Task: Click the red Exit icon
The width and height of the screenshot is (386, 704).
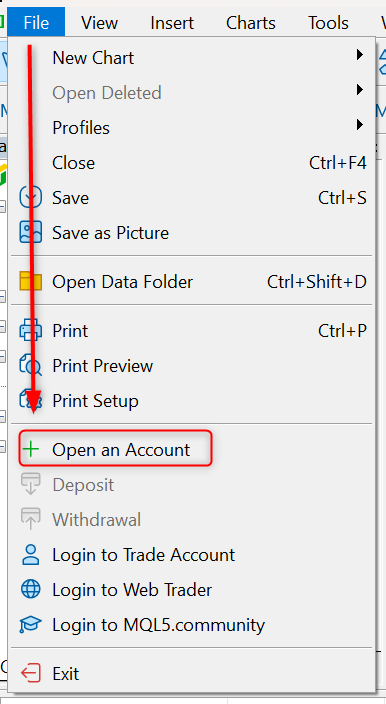Action: click(31, 673)
